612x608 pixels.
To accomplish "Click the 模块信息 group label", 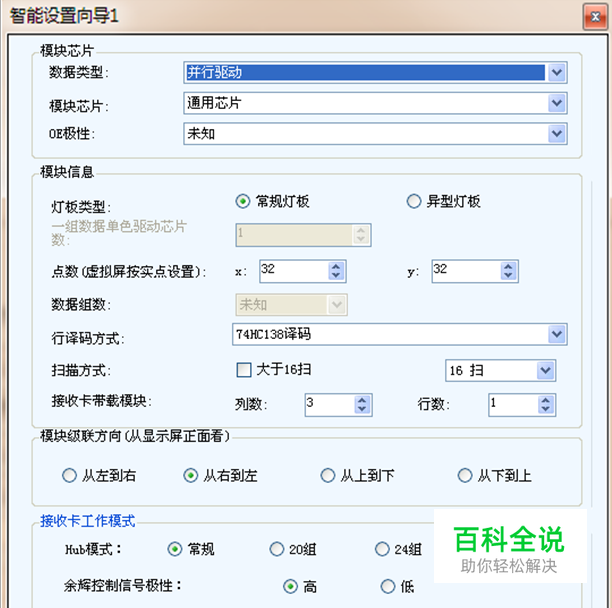I will [x=67, y=172].
